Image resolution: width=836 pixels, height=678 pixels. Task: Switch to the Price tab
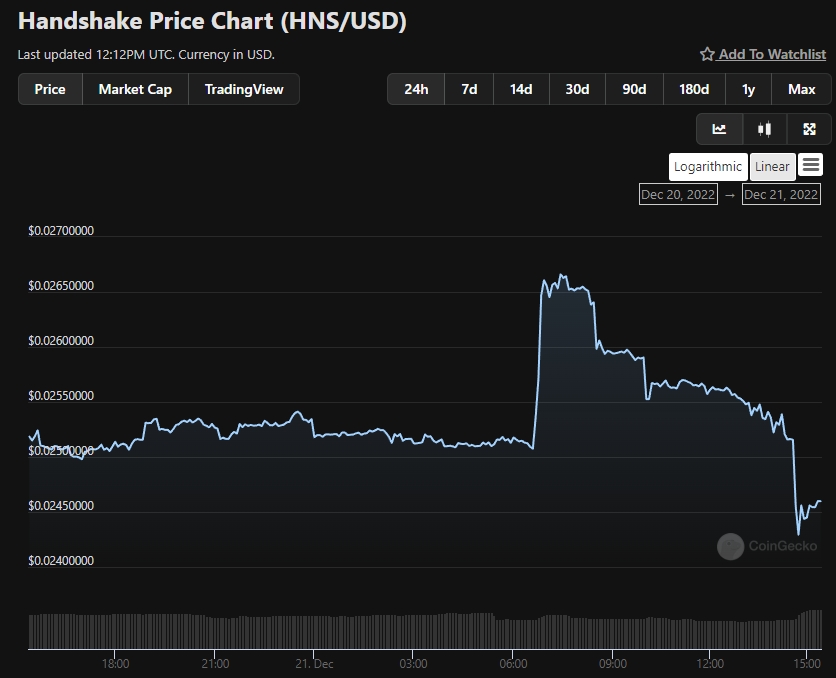click(x=50, y=89)
